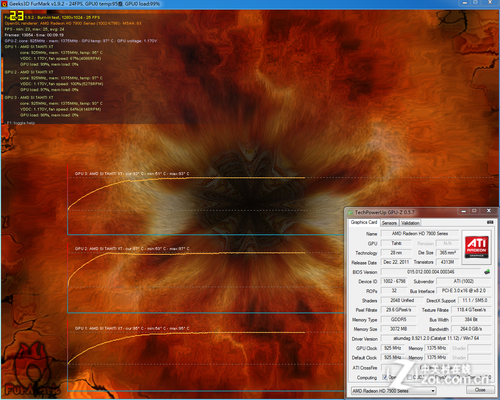
Task: Open the Validation tab in GPU-Z
Action: [x=410, y=223]
